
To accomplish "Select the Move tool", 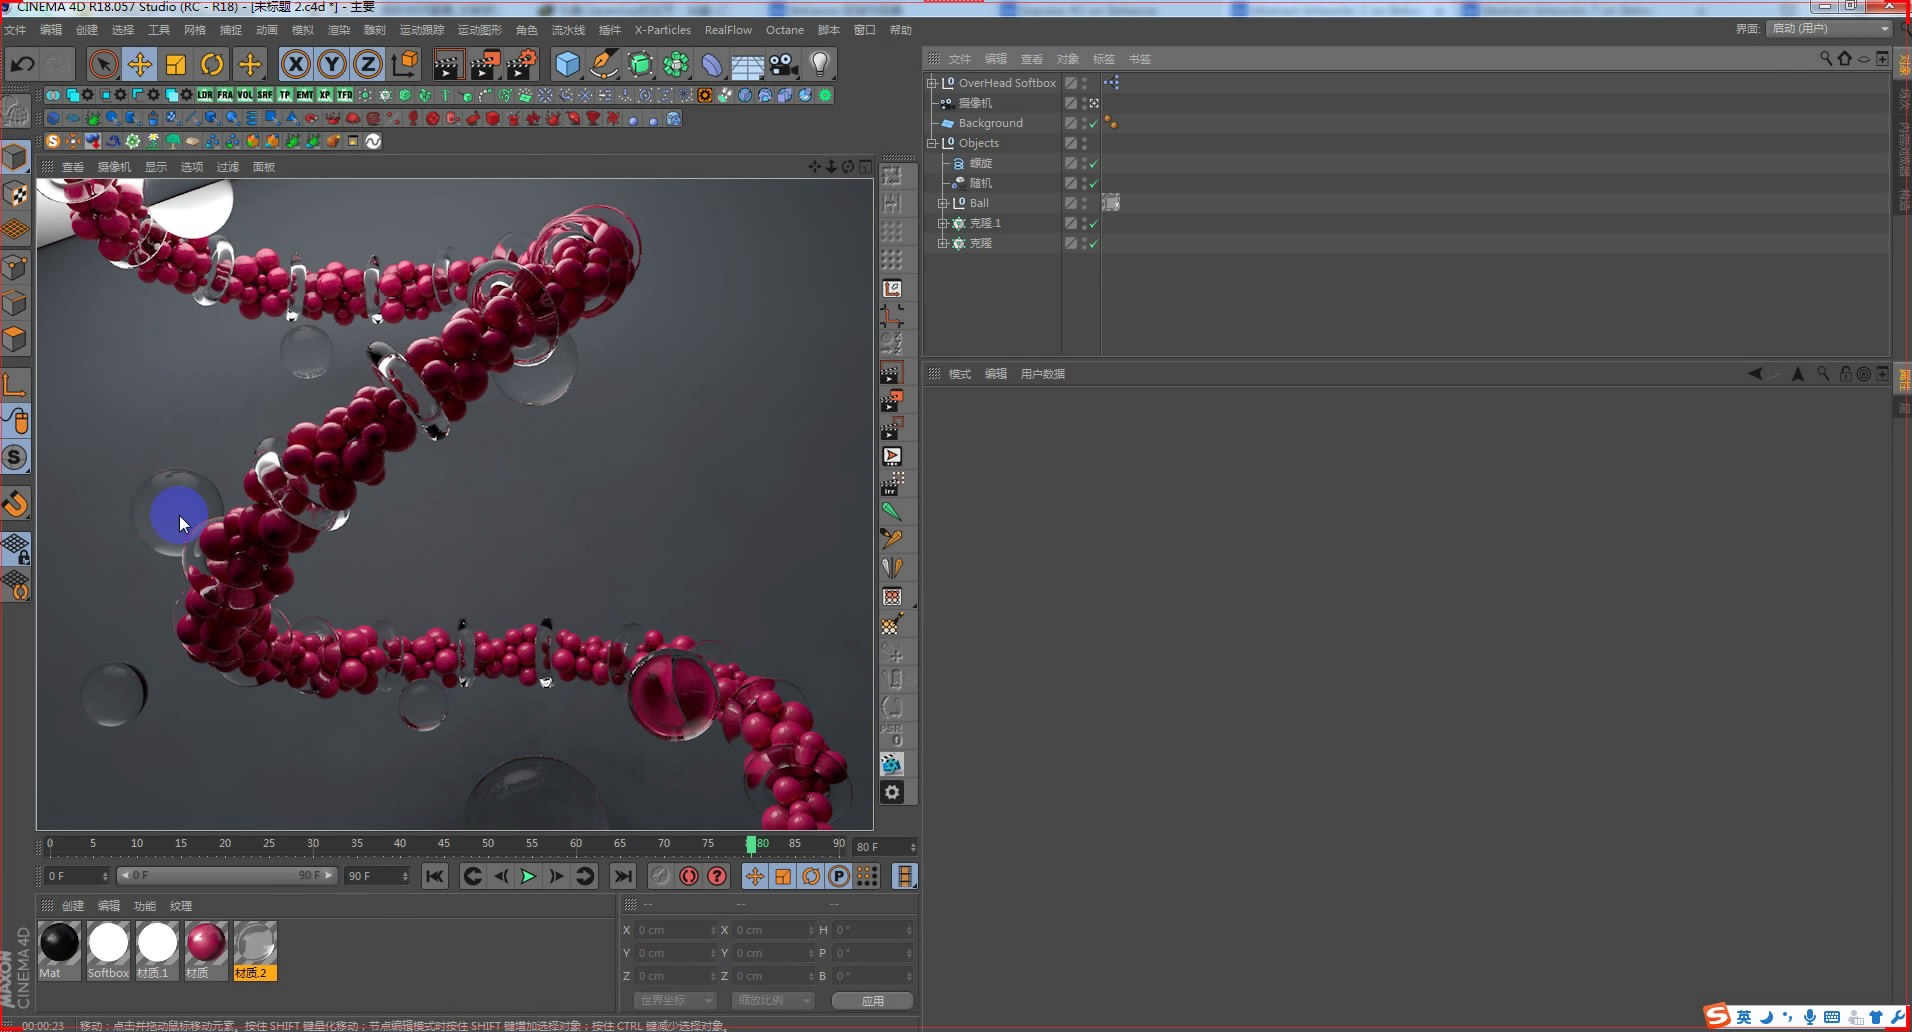I will click(139, 65).
